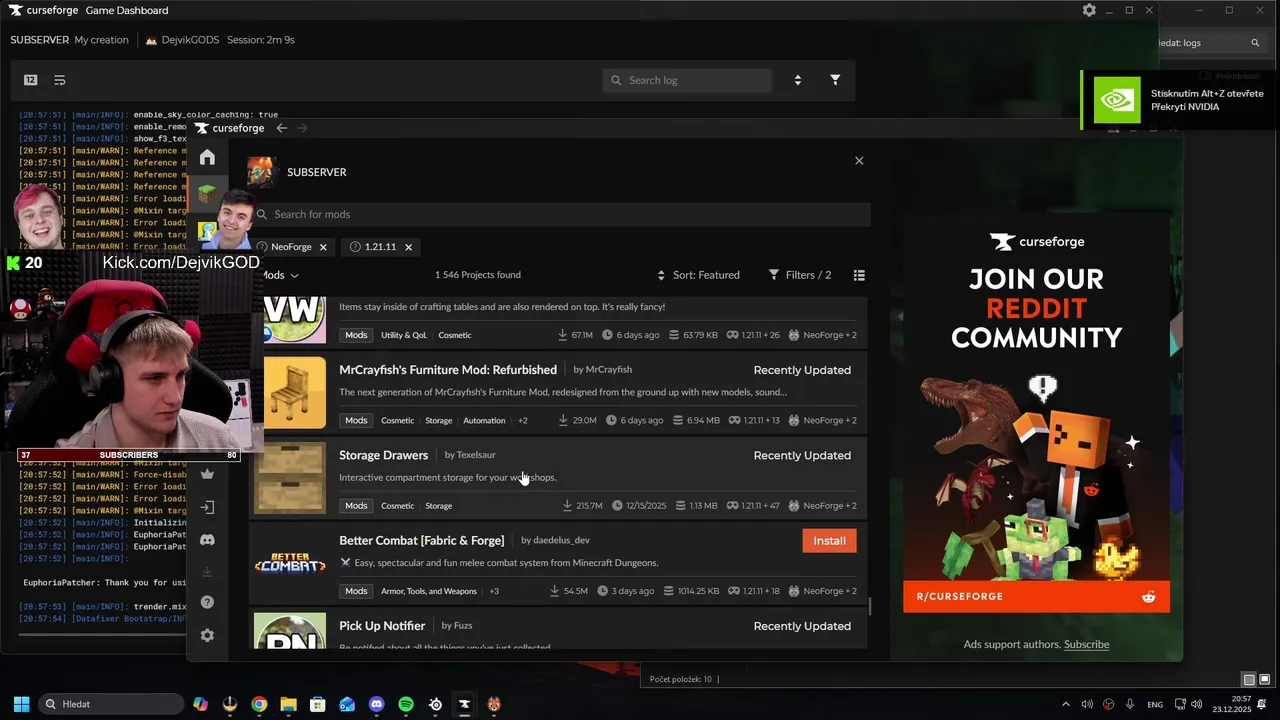Open CurseForge home in the sidebar
The image size is (1280, 720).
207,158
